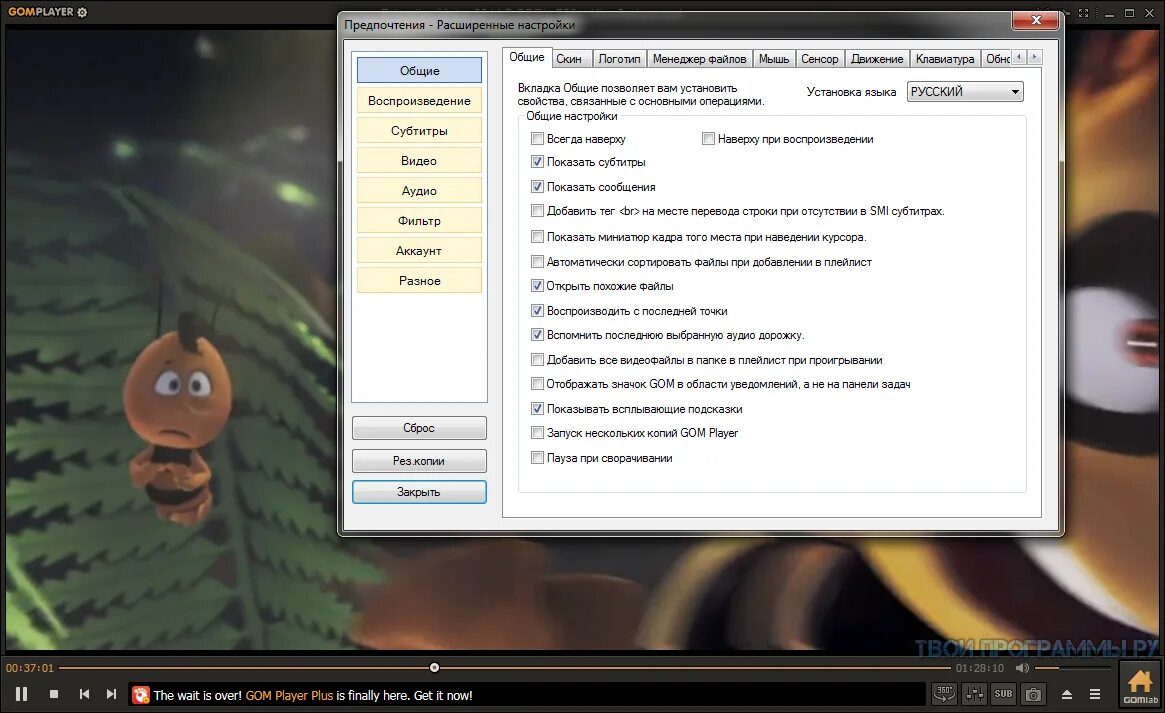1165x713 pixels.
Task: Pause playback with the pause button
Action: coord(22,694)
